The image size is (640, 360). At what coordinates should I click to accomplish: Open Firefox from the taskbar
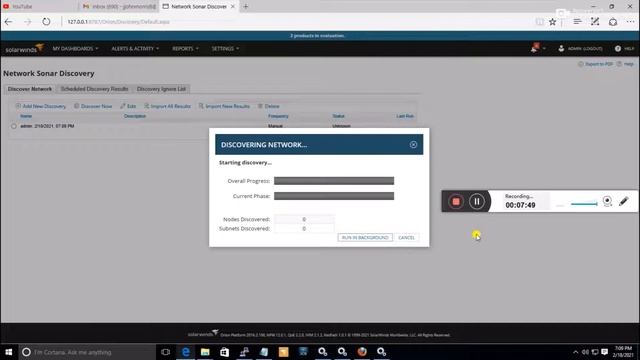tap(362, 352)
